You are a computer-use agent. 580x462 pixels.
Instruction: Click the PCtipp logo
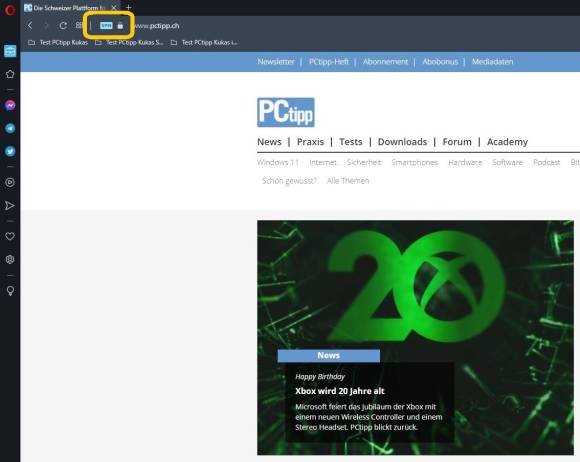(x=286, y=112)
